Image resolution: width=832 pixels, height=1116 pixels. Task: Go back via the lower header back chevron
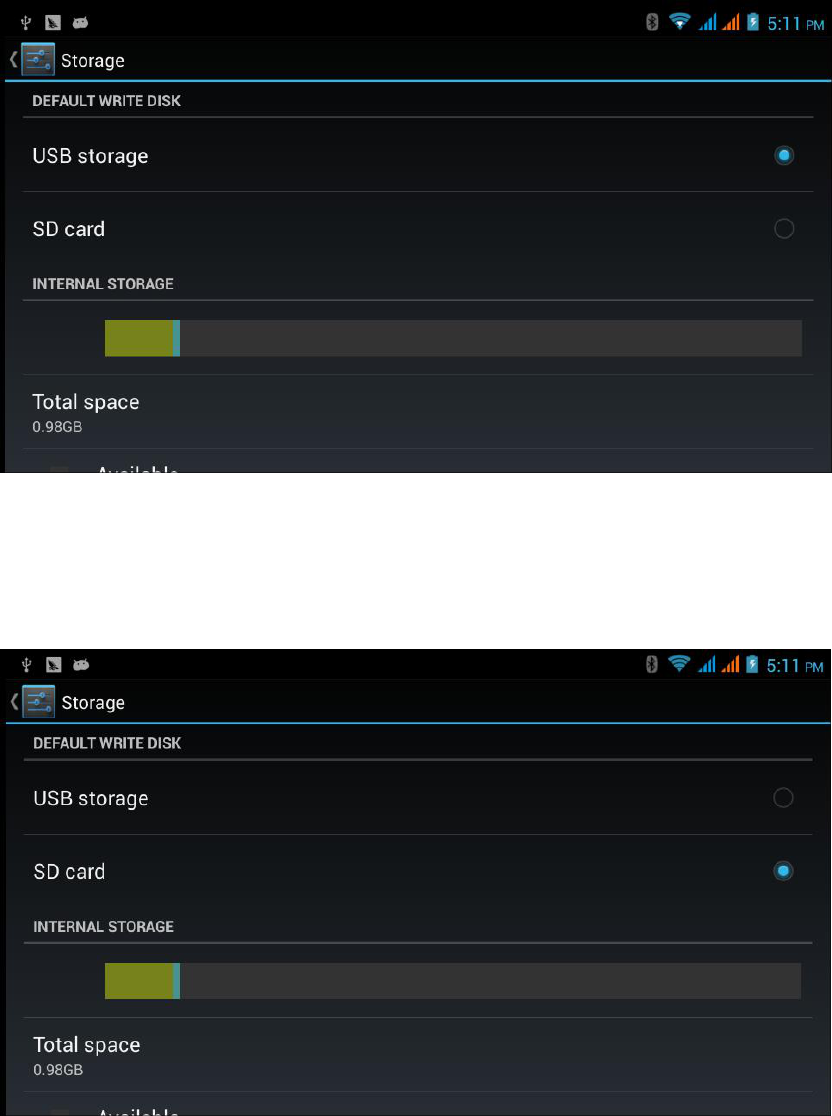tap(14, 702)
